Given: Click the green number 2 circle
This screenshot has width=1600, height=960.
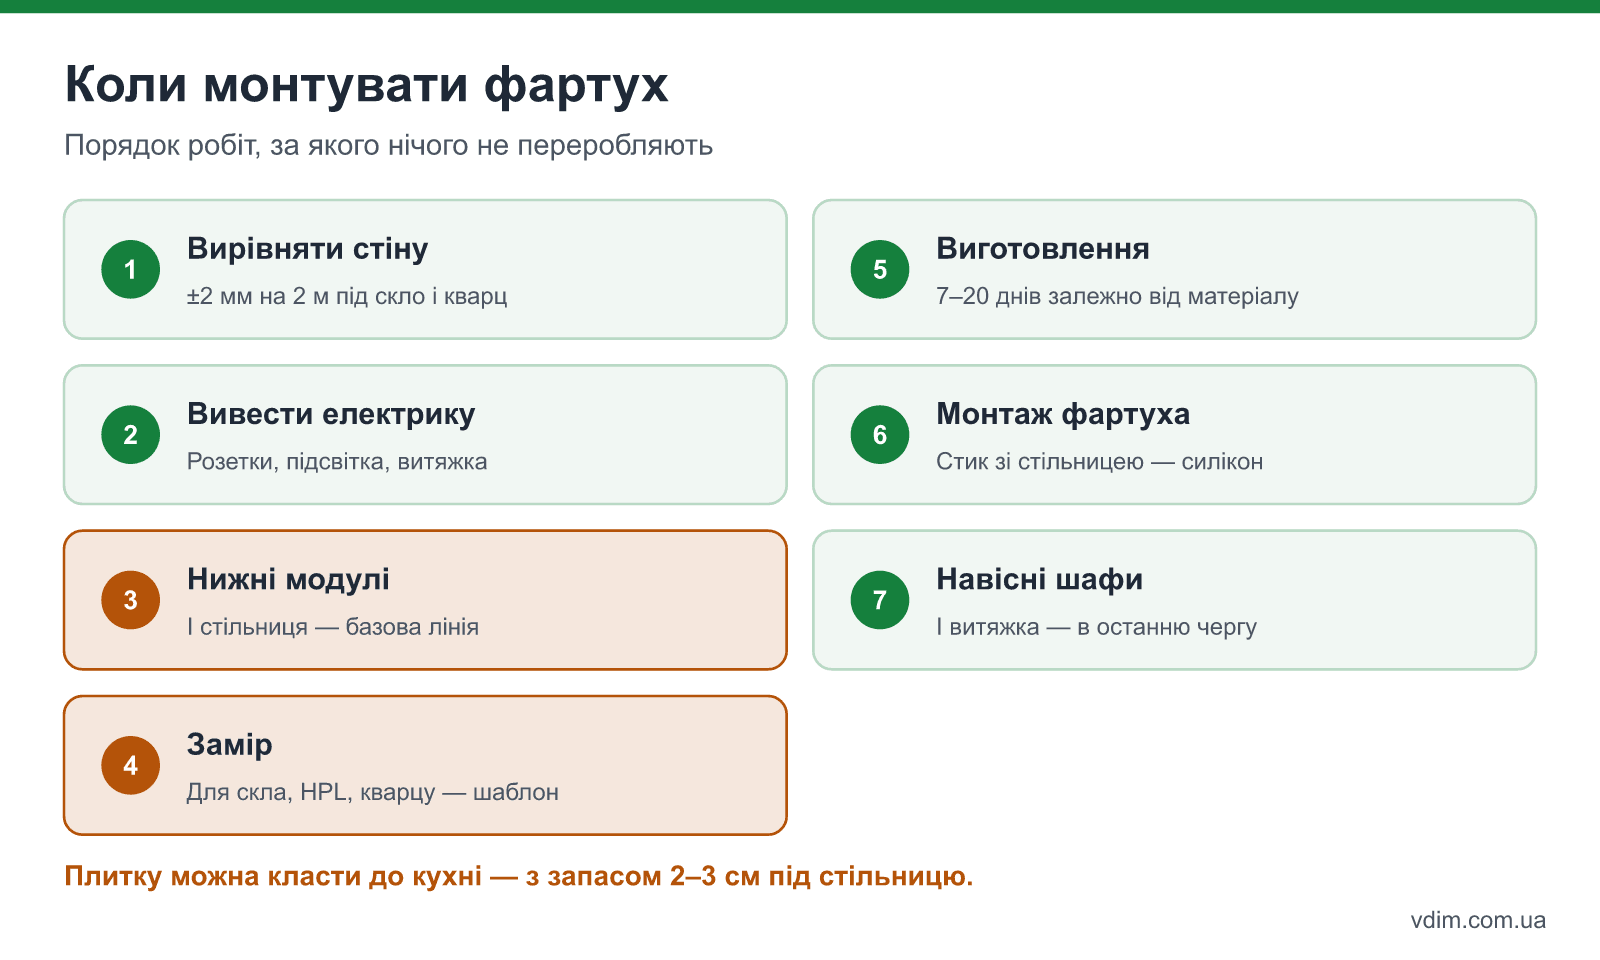Looking at the screenshot, I should point(131,435).
